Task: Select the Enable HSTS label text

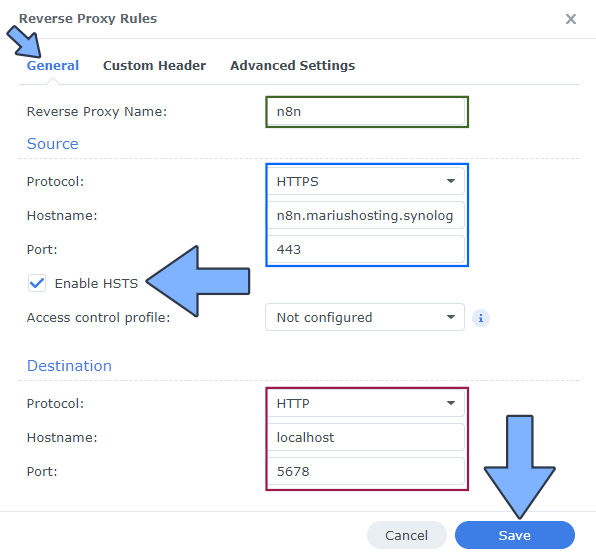Action: tap(96, 284)
